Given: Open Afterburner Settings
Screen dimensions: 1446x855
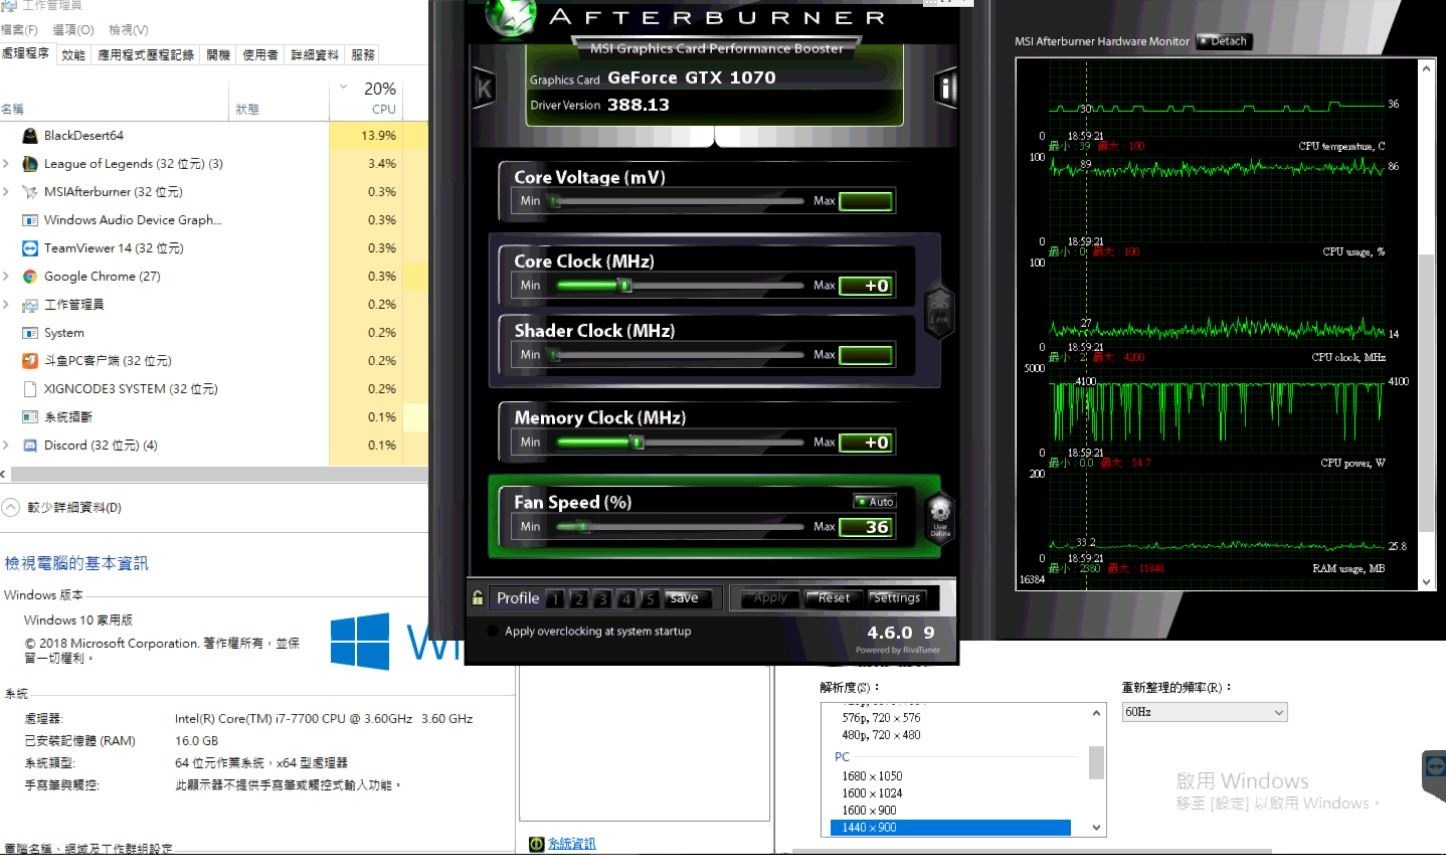Looking at the screenshot, I should [897, 598].
